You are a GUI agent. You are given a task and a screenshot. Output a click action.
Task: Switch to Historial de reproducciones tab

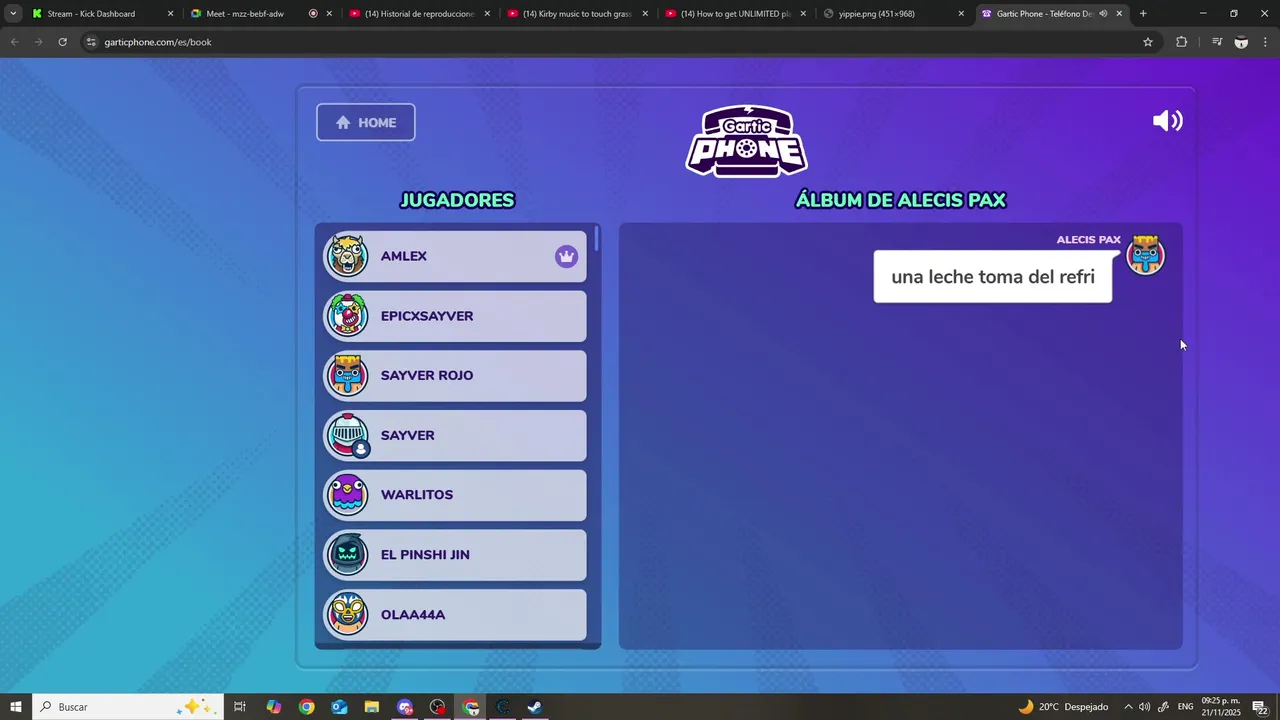[419, 14]
